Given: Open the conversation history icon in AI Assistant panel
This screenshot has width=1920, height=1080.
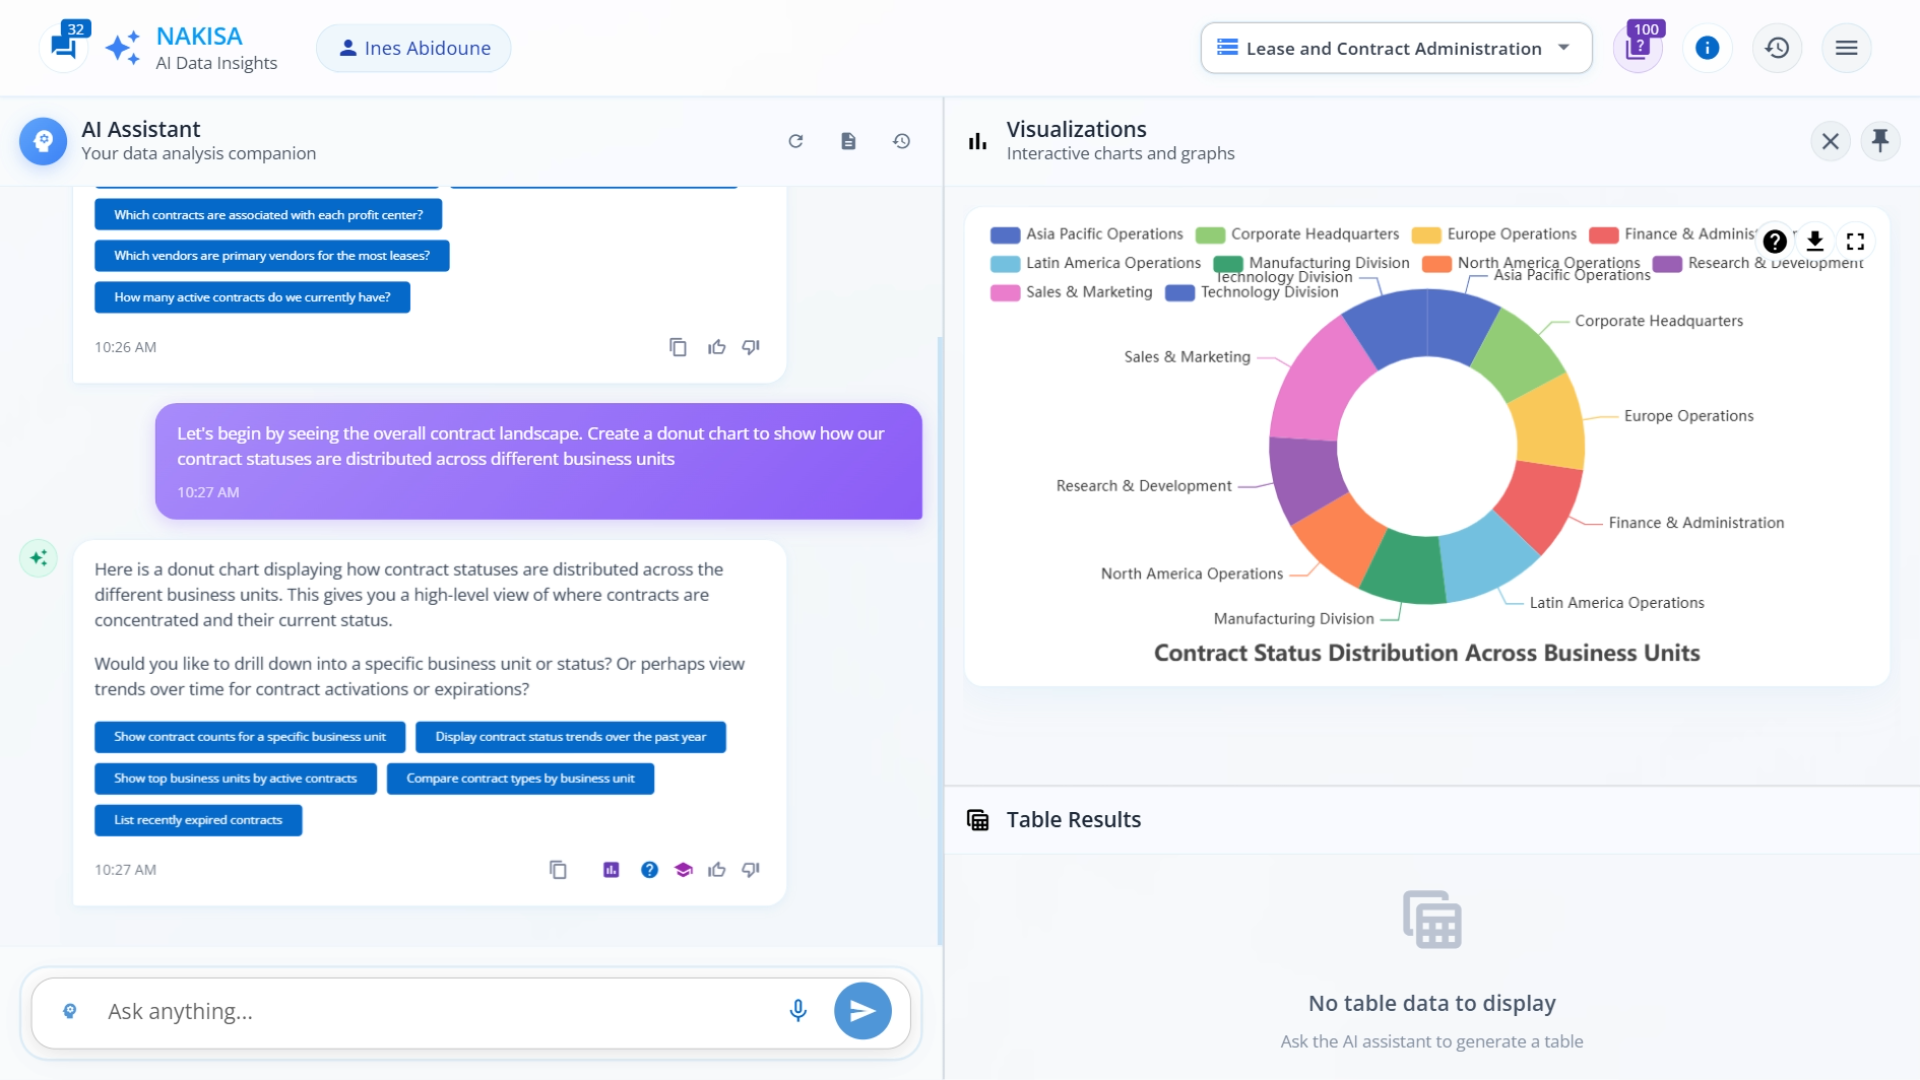Looking at the screenshot, I should [x=901, y=141].
